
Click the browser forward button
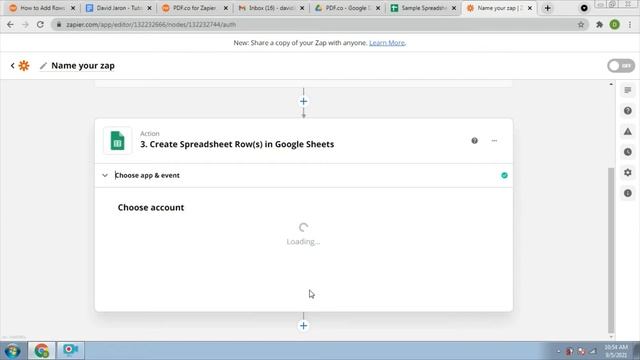pos(25,25)
